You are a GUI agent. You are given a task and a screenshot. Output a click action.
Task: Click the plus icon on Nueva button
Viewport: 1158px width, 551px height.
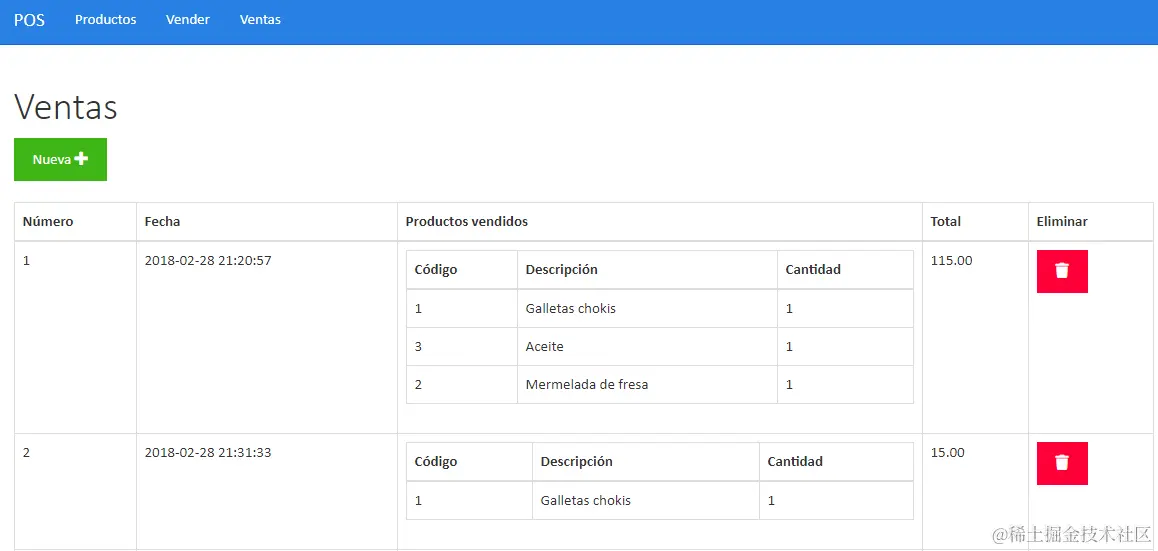(82, 159)
